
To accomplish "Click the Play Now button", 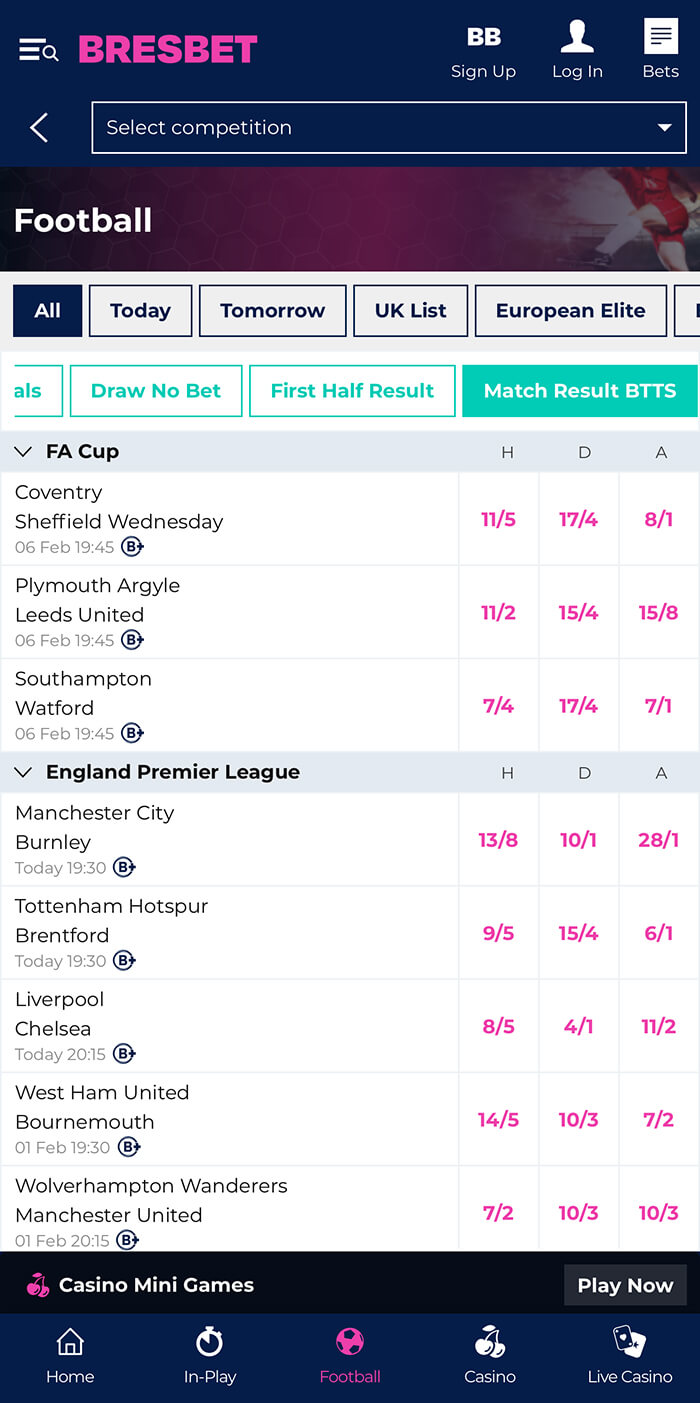I will (x=625, y=1285).
